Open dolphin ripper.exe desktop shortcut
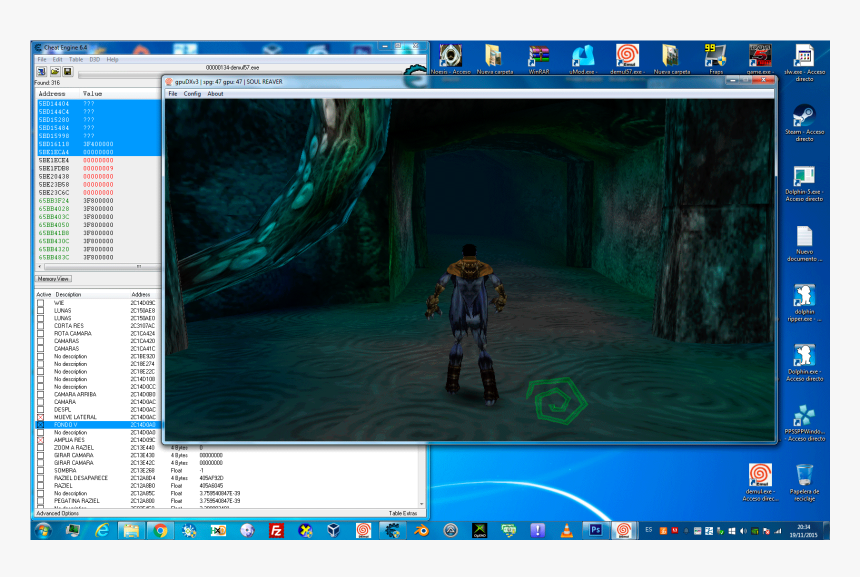This screenshot has height=577, width=860. 804,303
